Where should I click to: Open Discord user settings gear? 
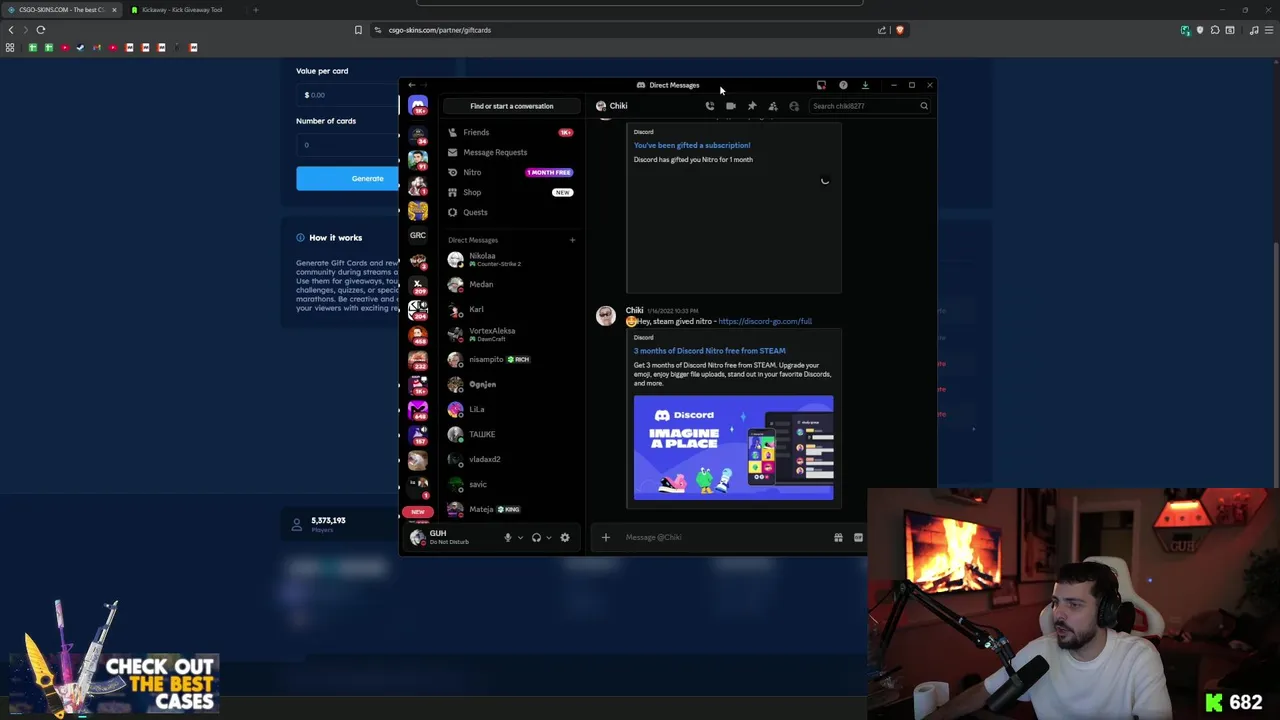click(x=565, y=538)
